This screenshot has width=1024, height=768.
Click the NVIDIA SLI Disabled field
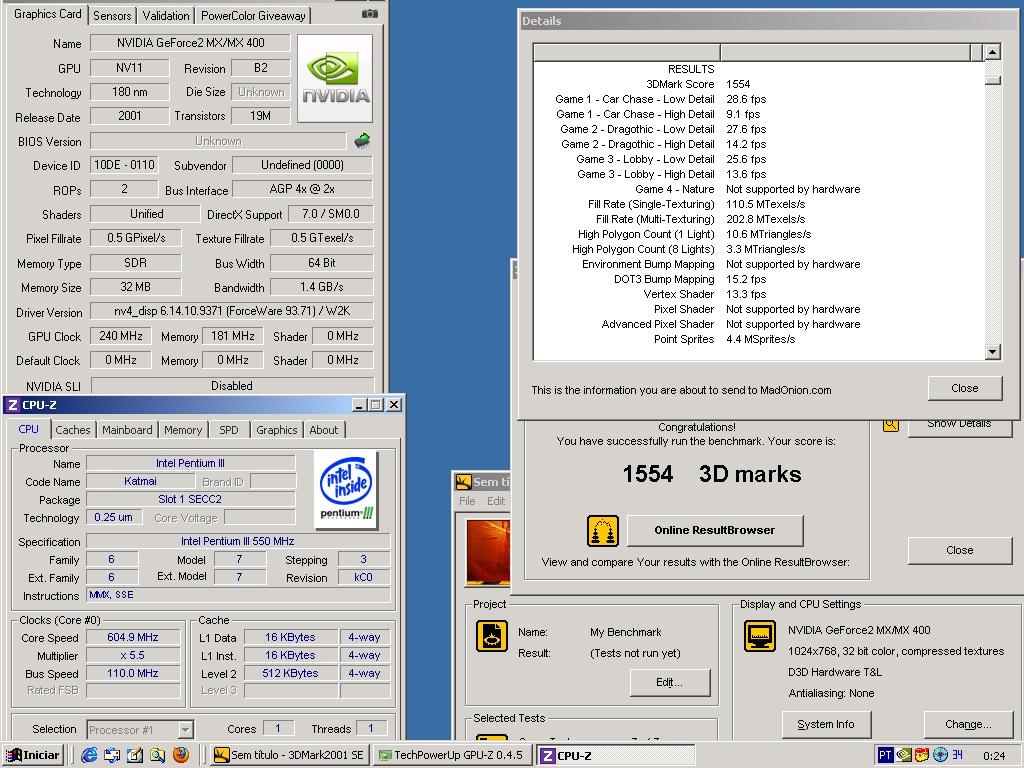point(232,385)
